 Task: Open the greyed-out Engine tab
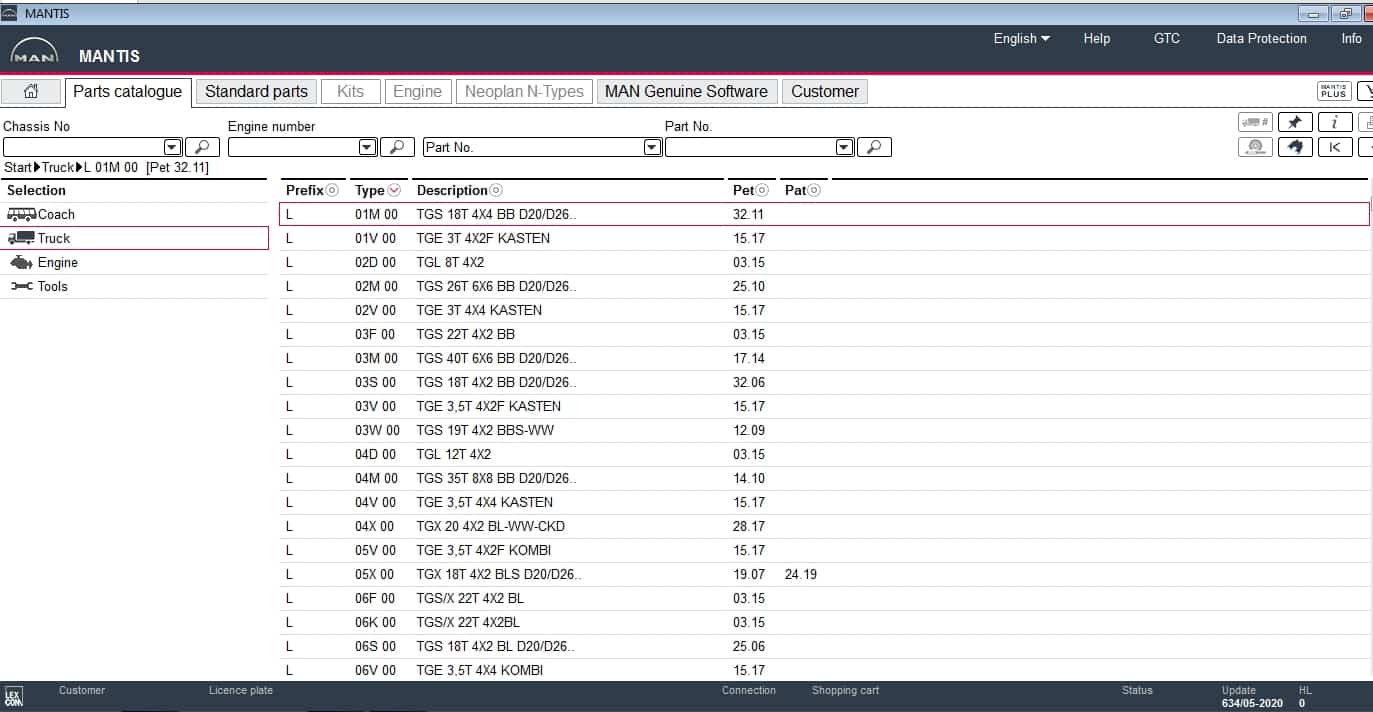click(x=417, y=91)
